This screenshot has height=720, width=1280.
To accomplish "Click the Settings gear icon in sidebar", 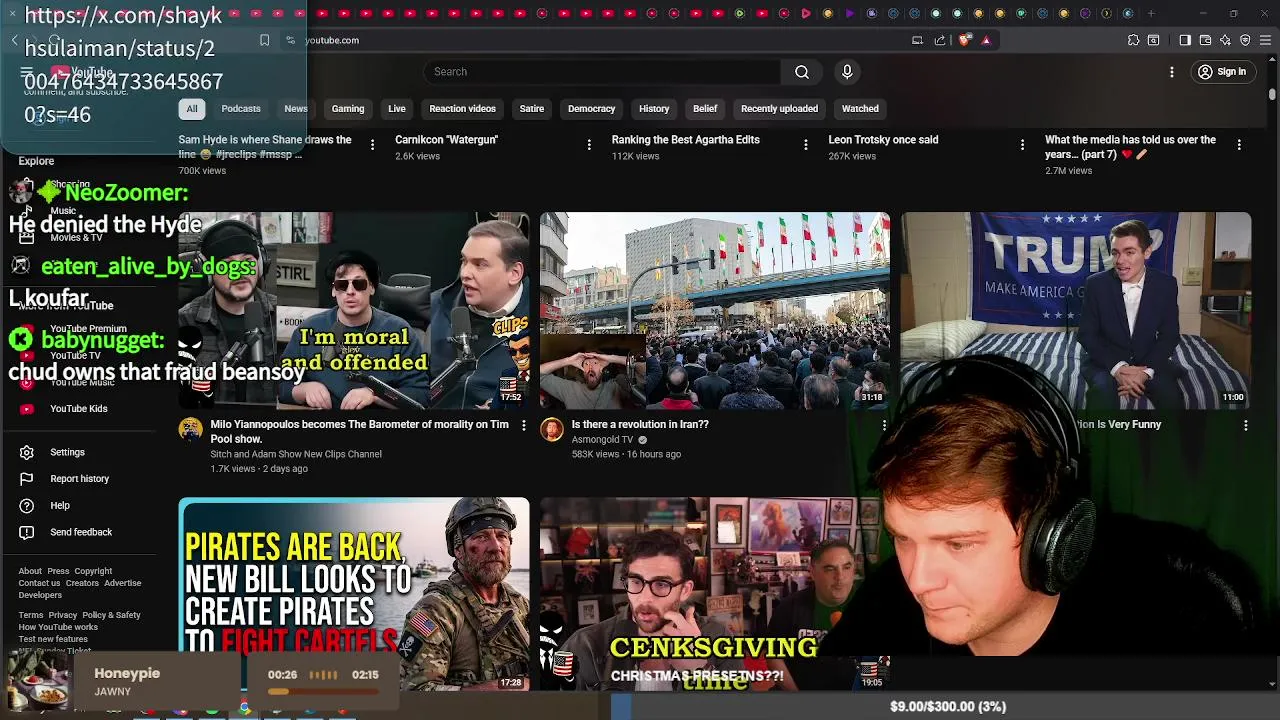I will point(27,452).
